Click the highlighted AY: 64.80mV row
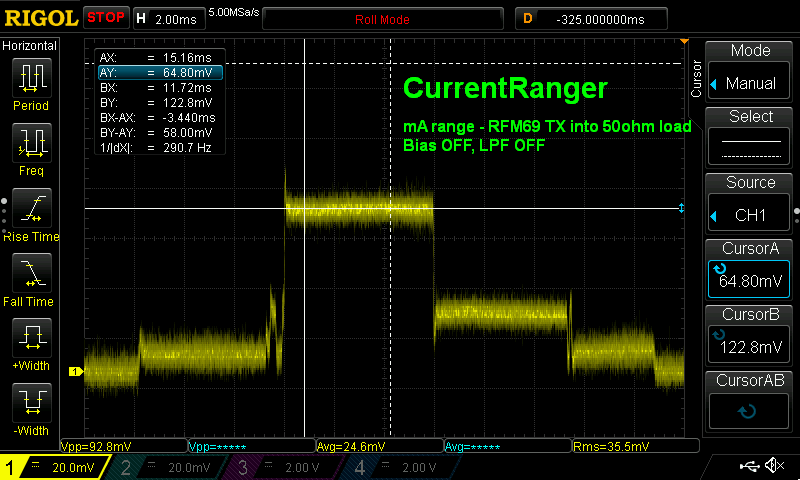Viewport: 800px width, 480px height. coord(160,72)
